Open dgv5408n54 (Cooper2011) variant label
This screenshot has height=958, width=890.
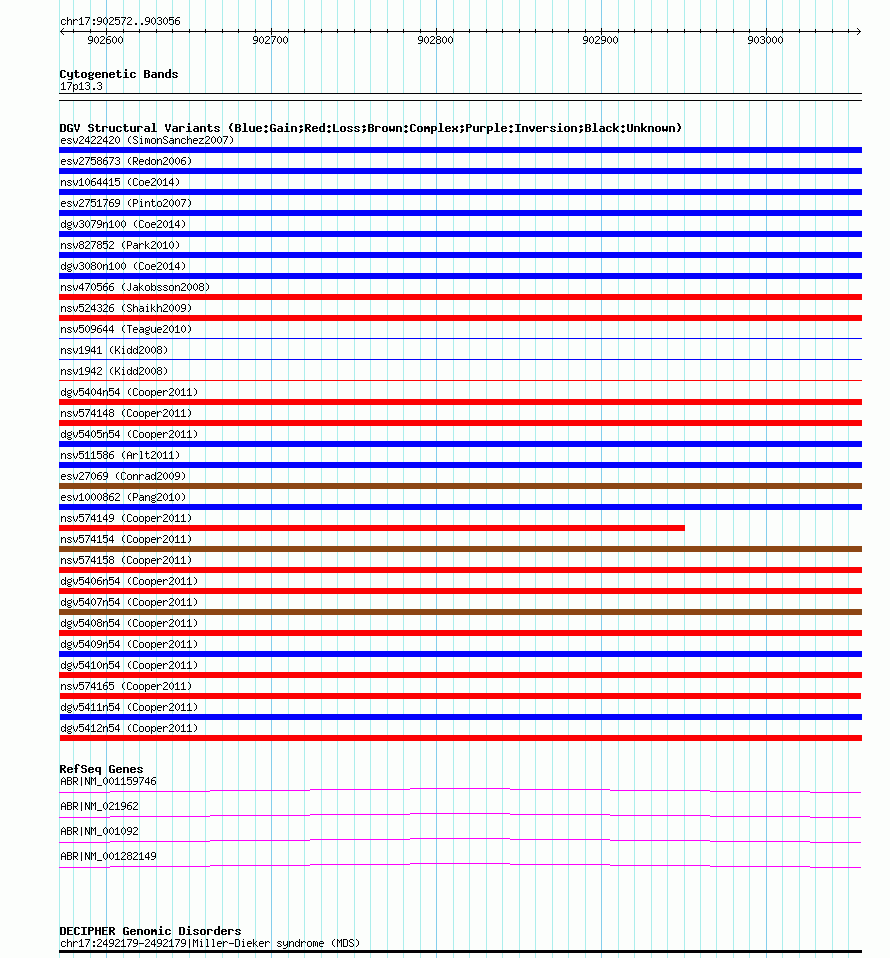tap(129, 623)
